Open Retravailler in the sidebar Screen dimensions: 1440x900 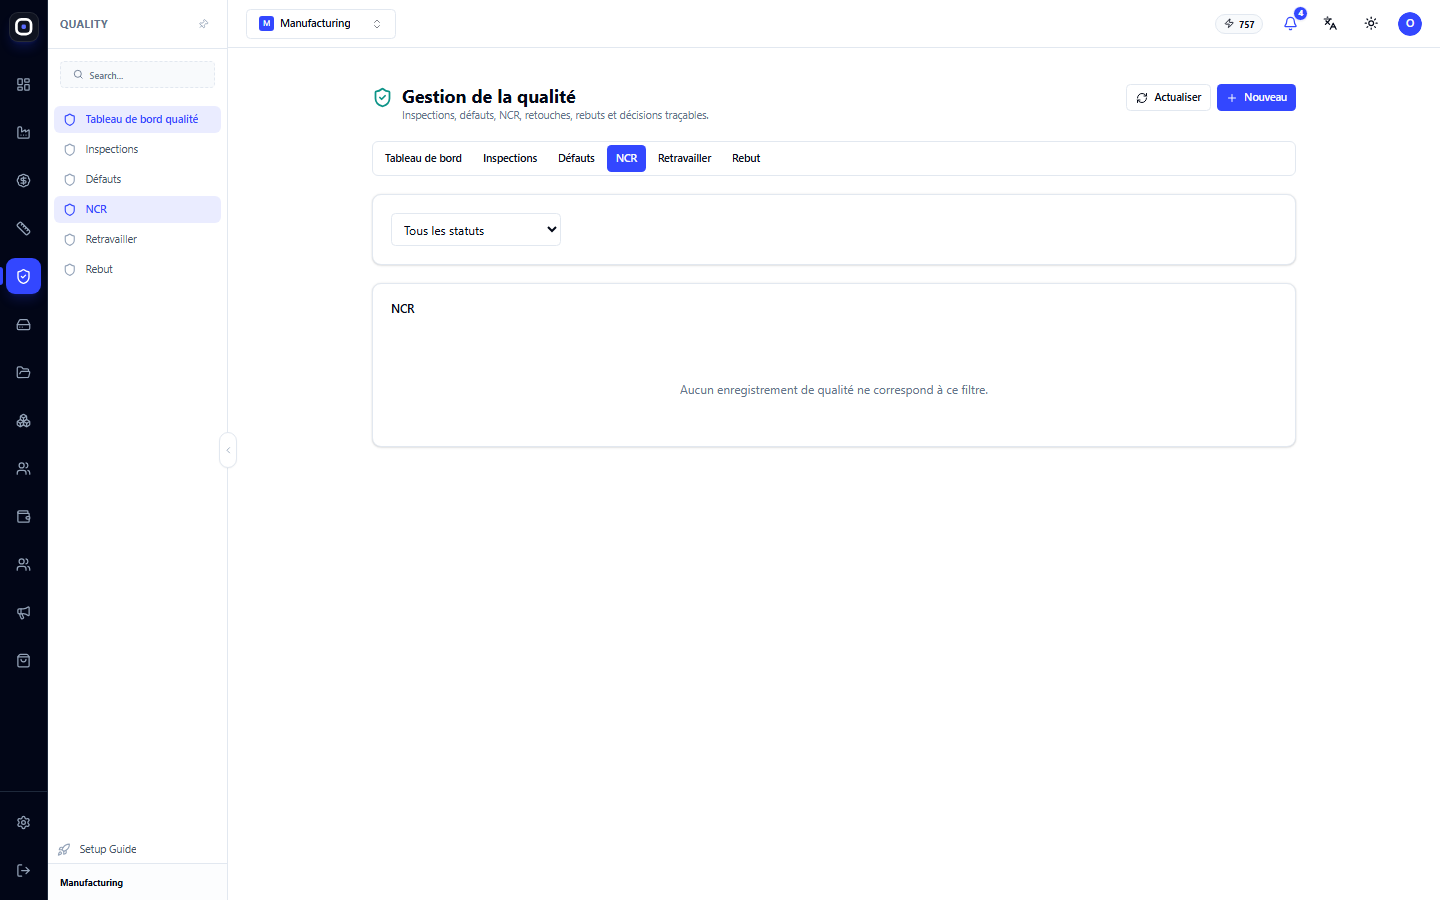click(138, 239)
